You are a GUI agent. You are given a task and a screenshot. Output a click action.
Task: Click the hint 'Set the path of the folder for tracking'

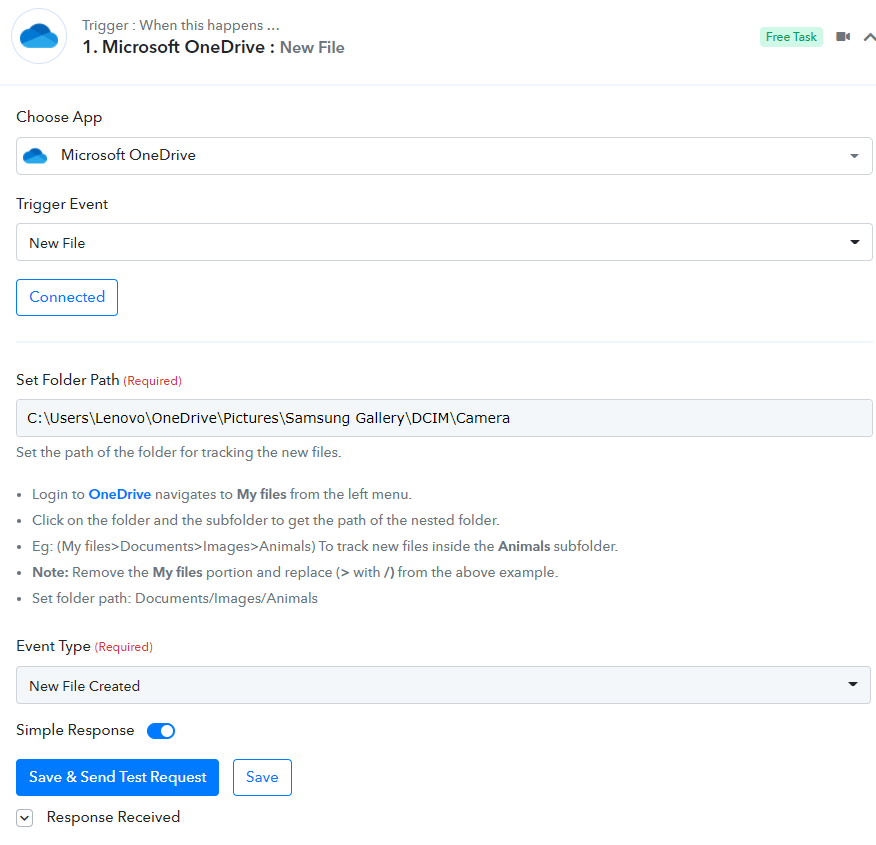click(179, 452)
